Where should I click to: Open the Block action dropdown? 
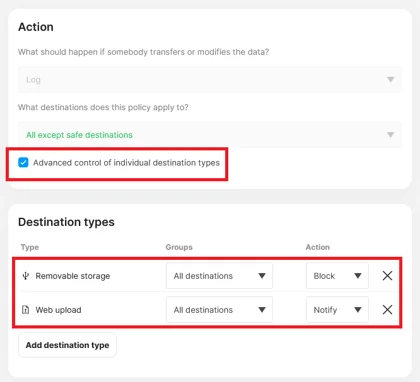[x=337, y=276]
